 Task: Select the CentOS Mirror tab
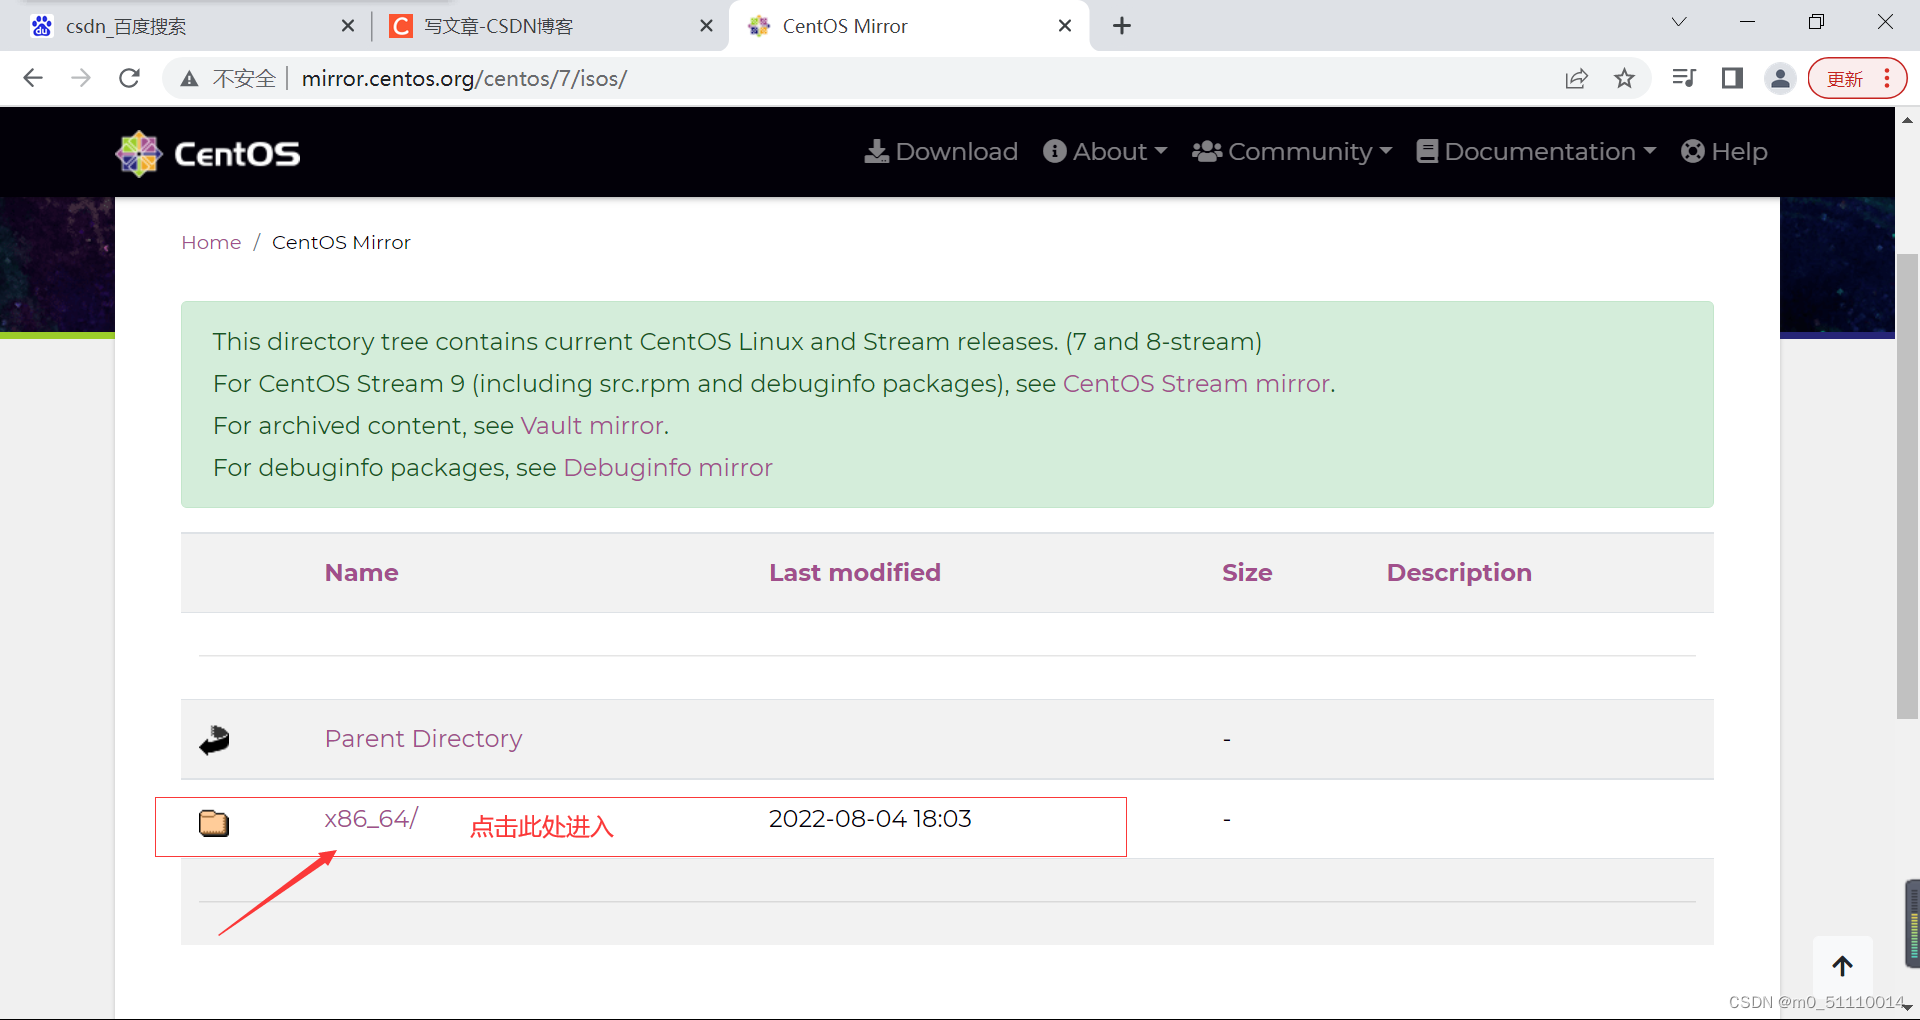coord(910,26)
